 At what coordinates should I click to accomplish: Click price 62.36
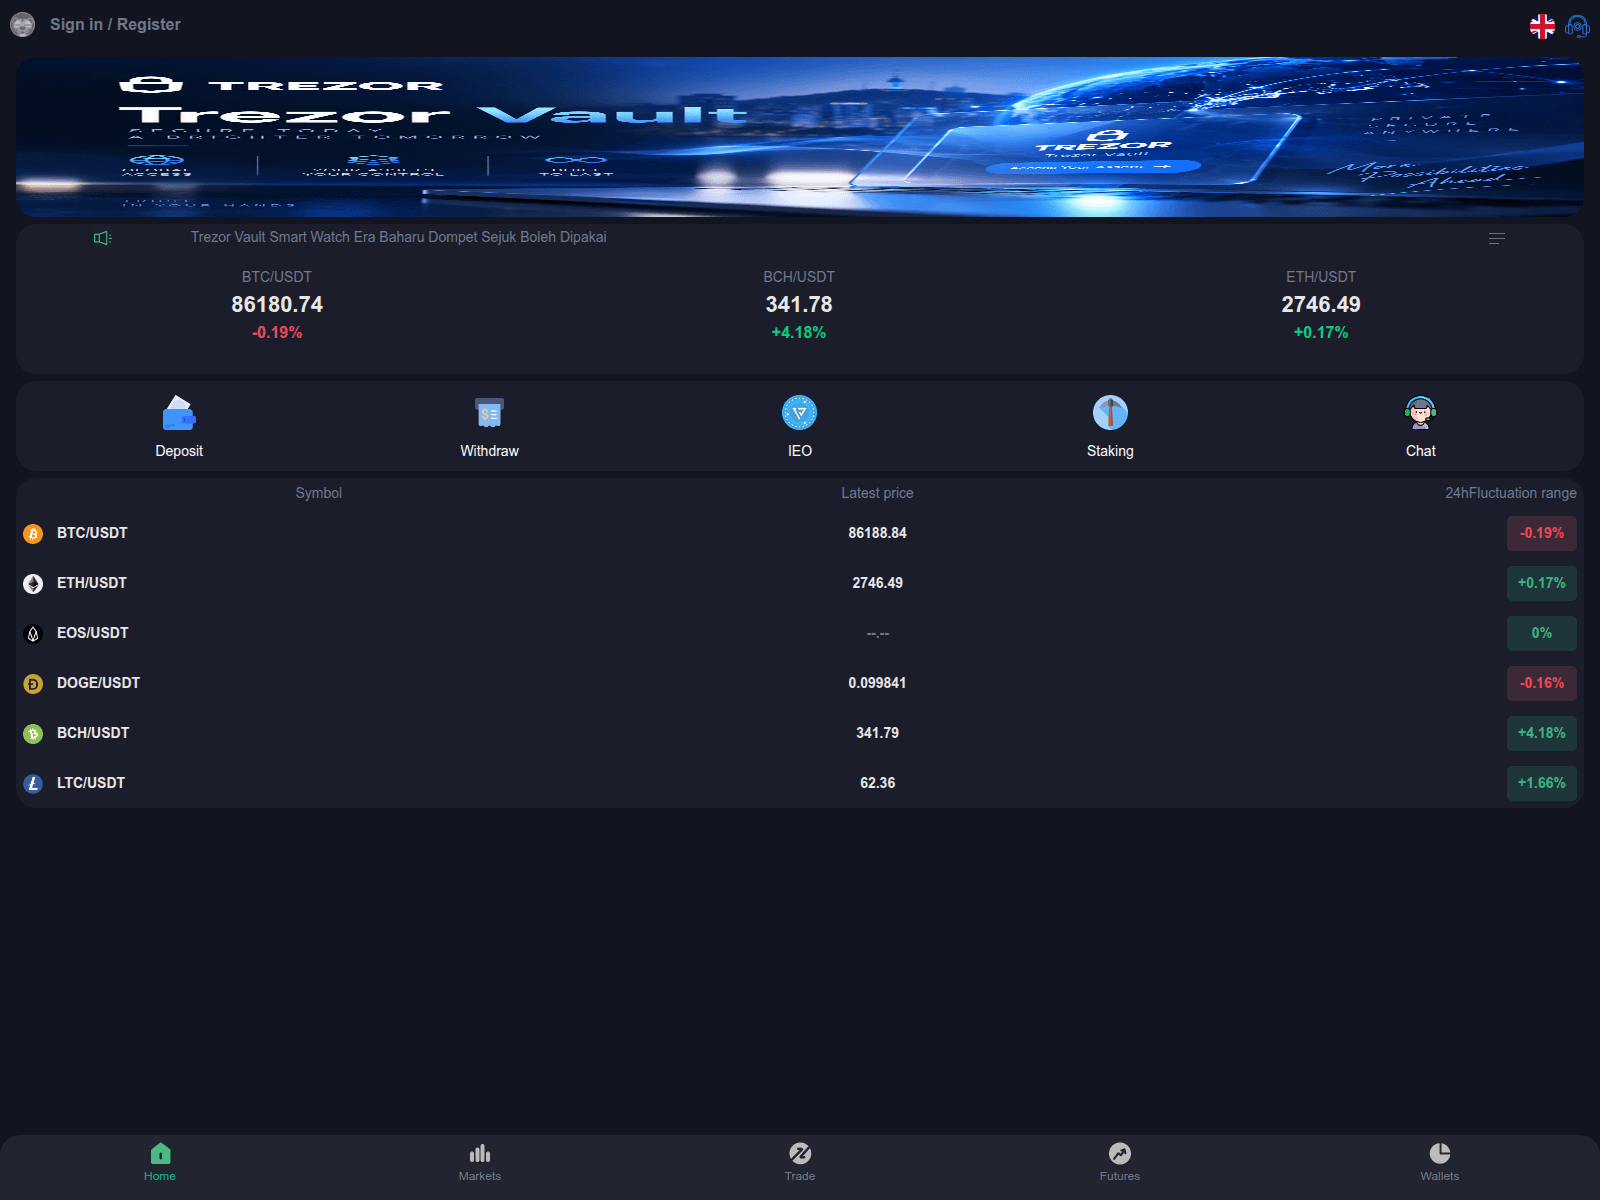(x=877, y=783)
